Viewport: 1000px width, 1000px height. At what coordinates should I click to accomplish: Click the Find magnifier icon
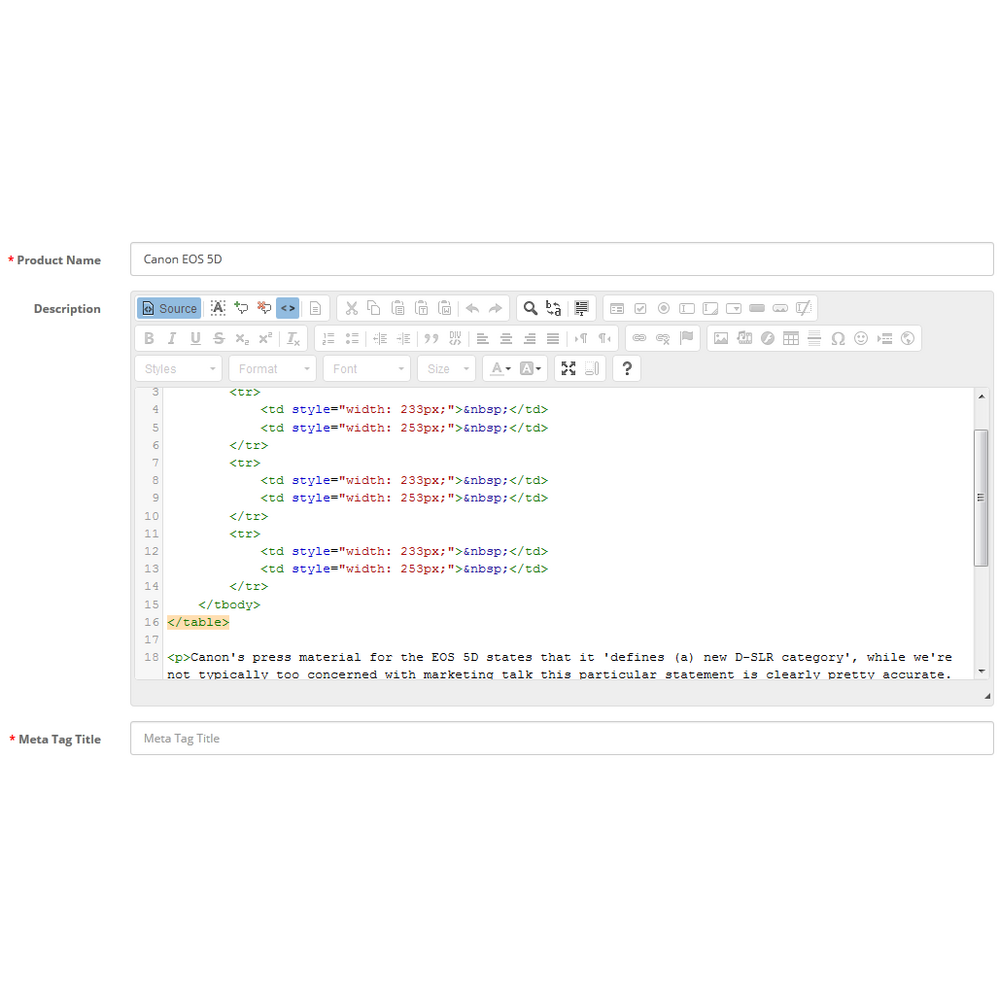pos(530,309)
